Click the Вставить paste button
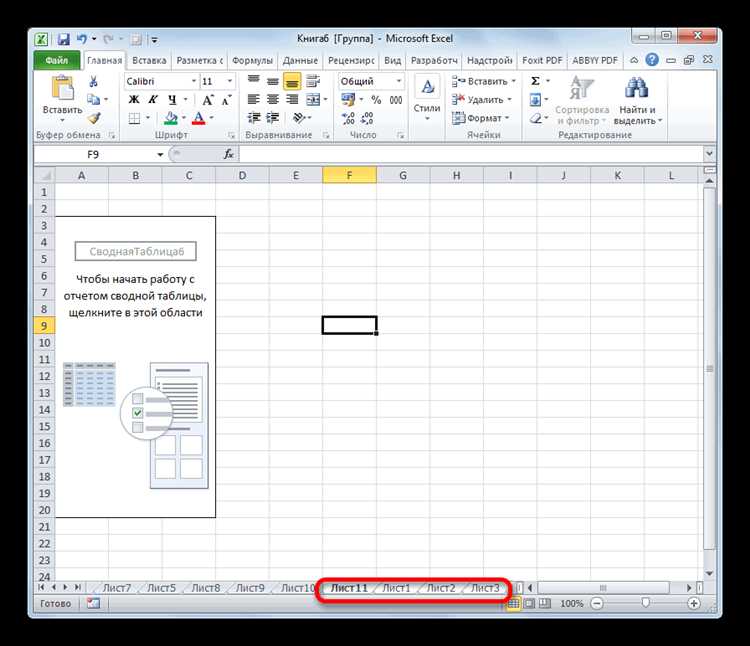 63,99
